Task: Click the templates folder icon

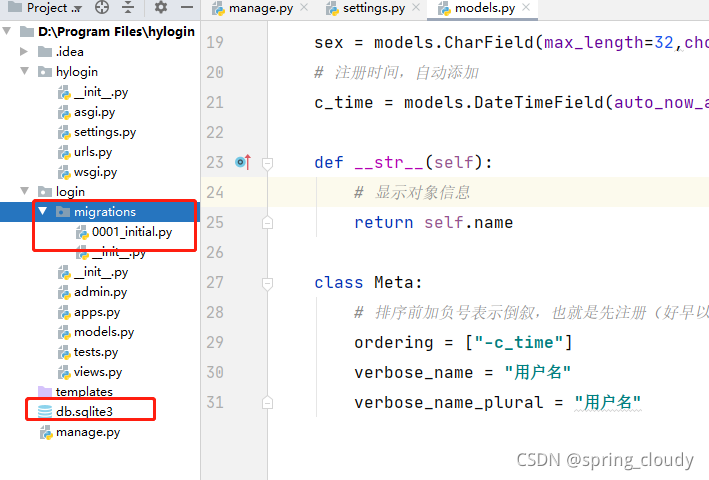Action: [45, 391]
